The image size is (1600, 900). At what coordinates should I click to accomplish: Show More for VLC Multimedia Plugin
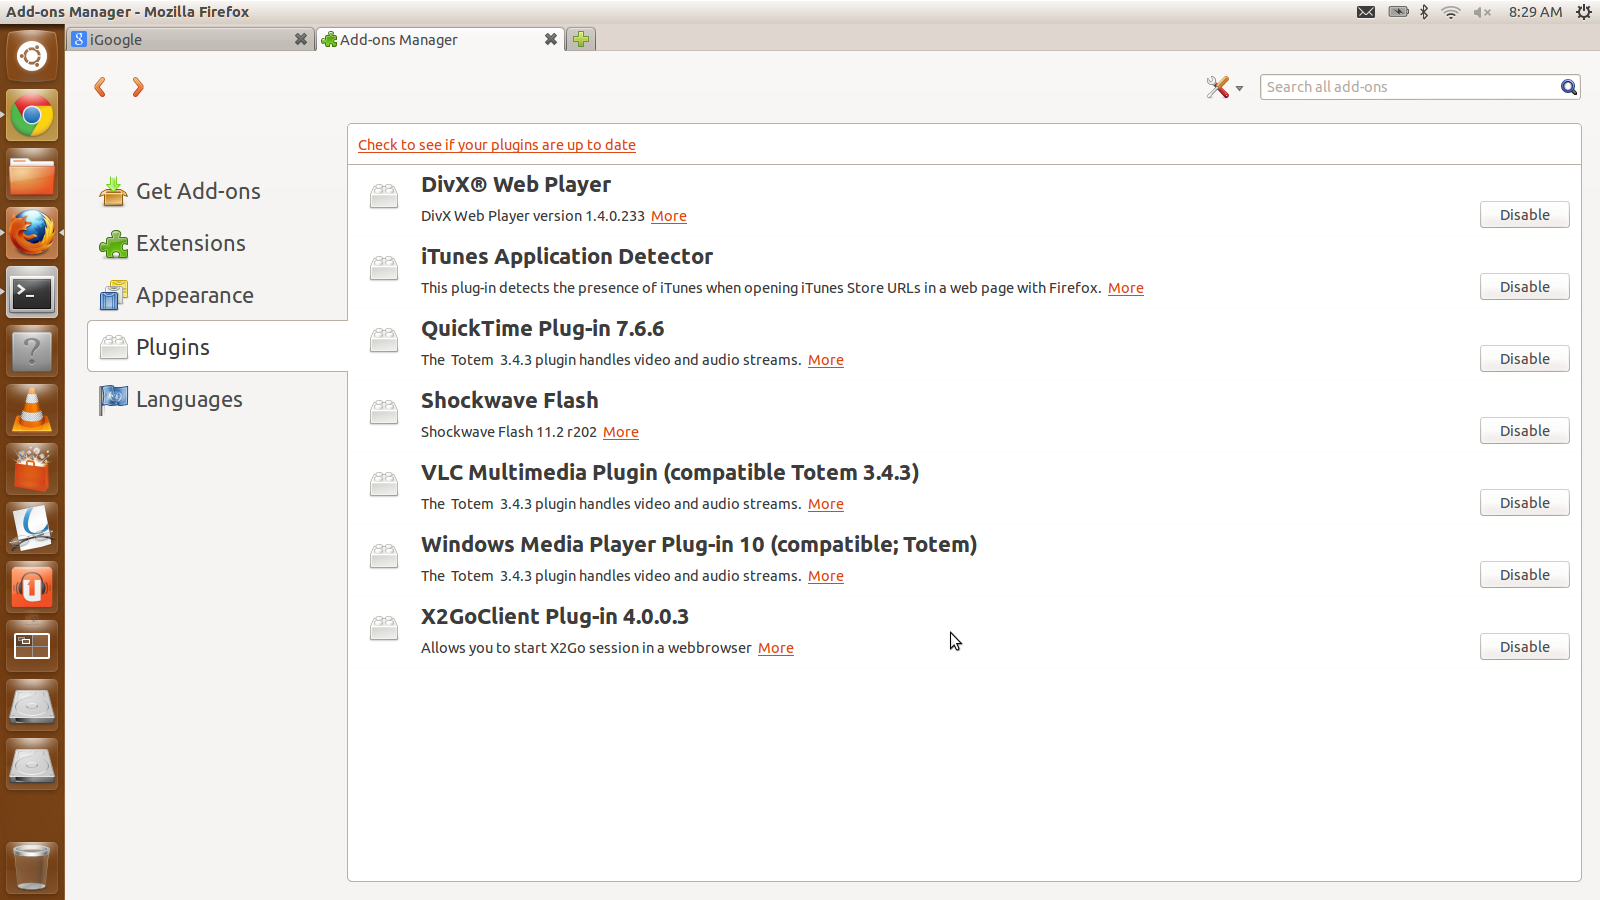coord(826,504)
